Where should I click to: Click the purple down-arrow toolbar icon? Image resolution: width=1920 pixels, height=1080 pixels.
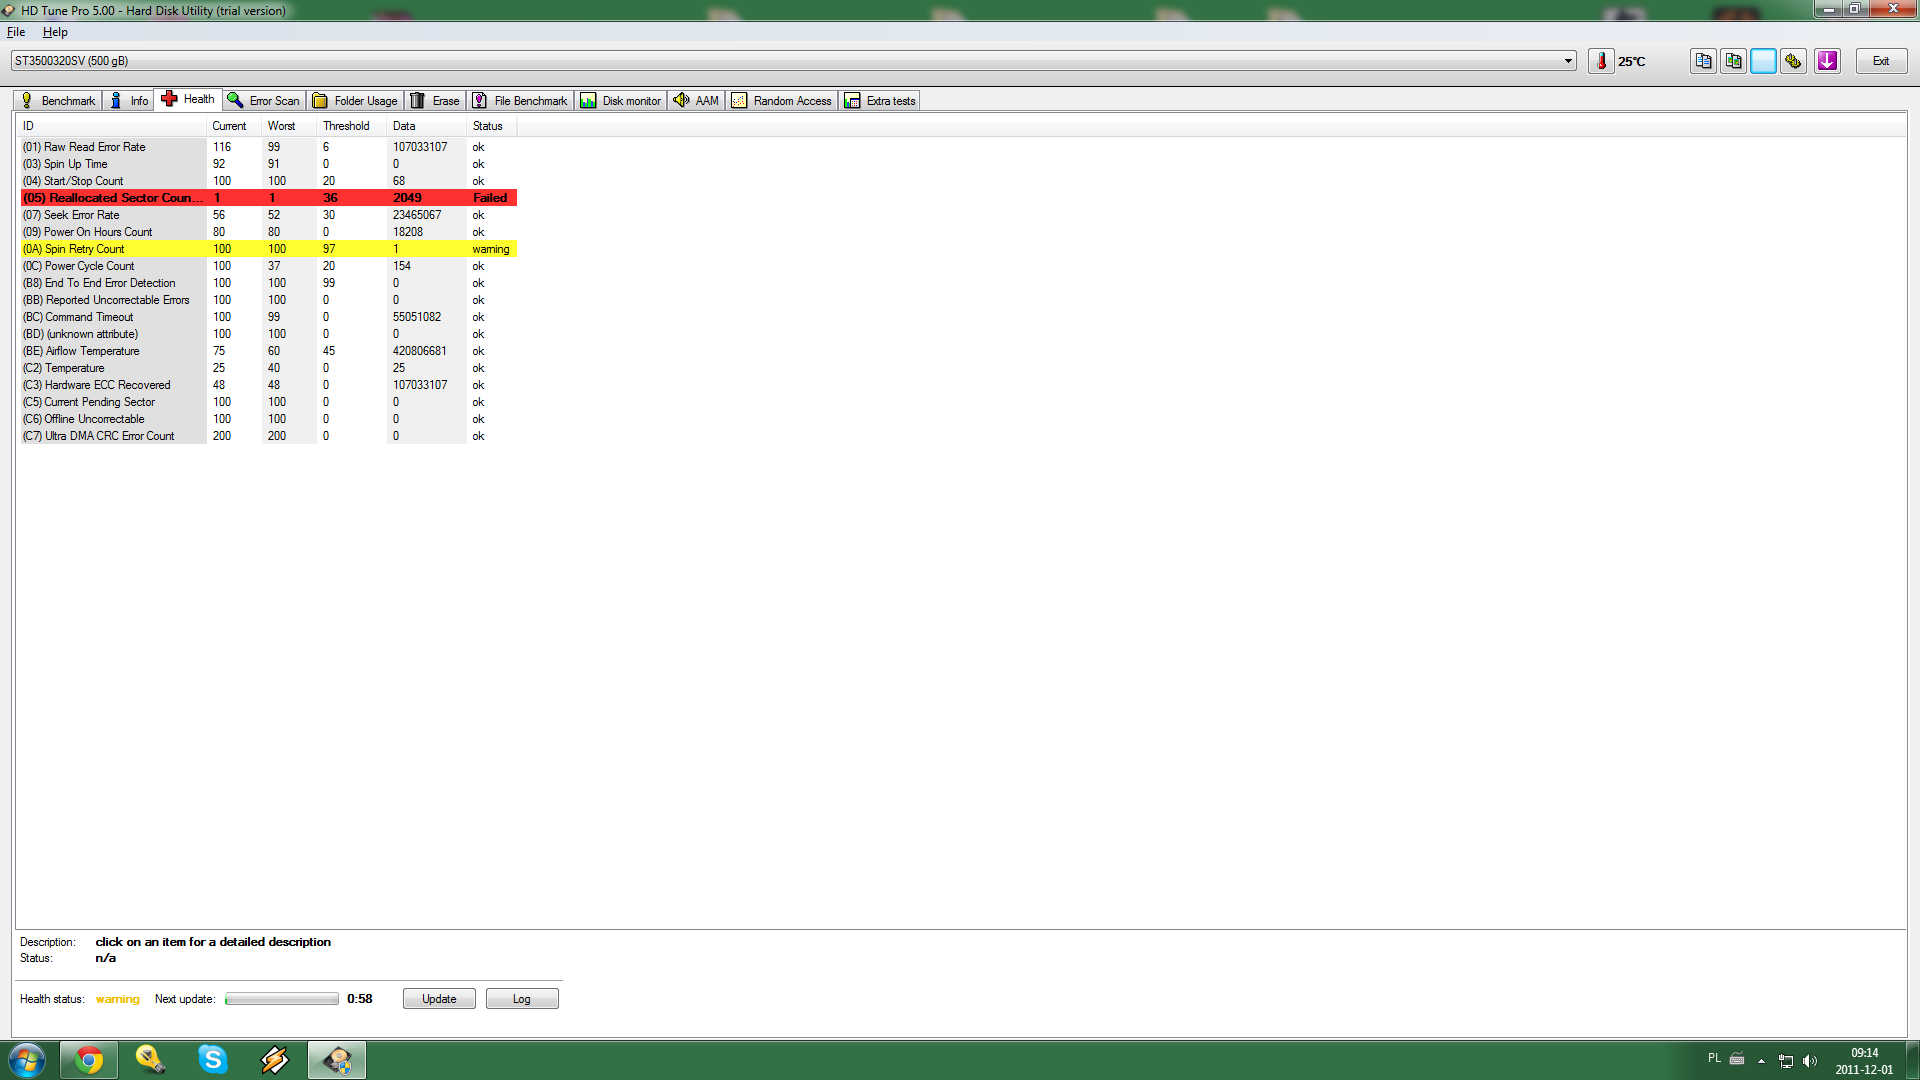1828,61
